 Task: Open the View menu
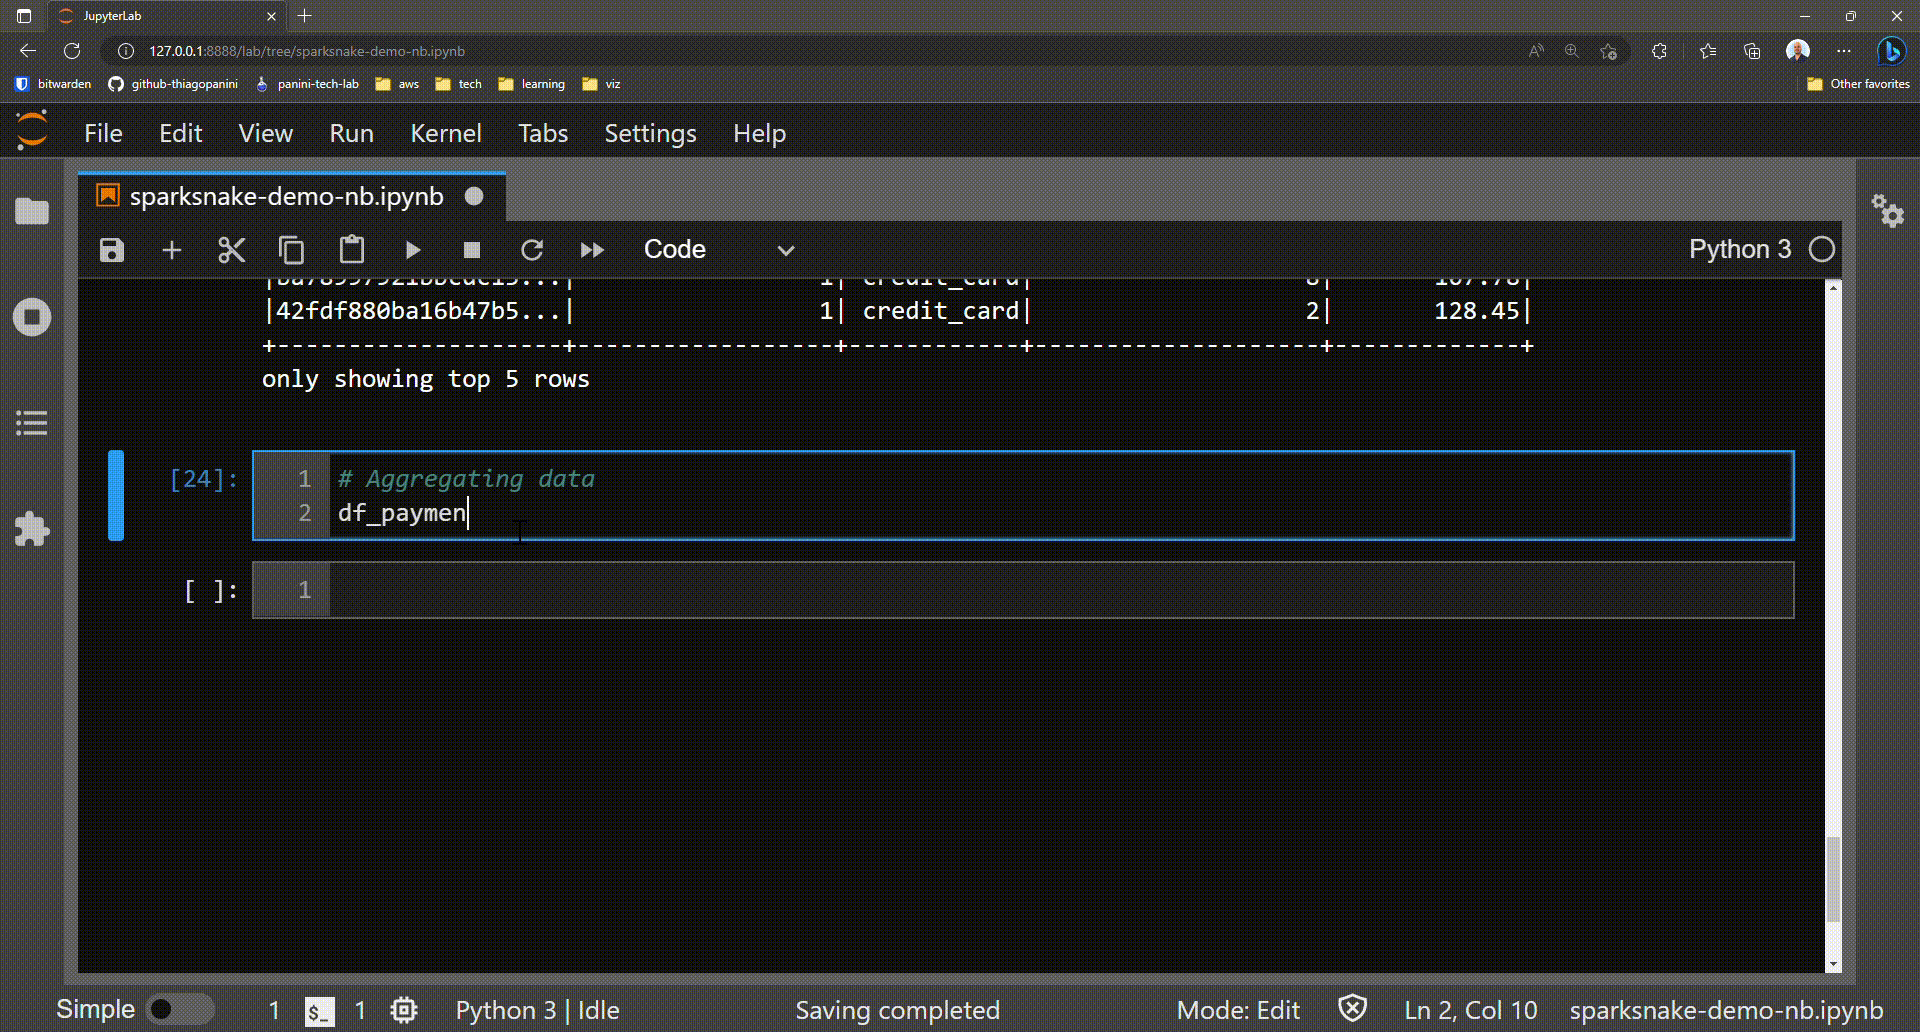click(x=266, y=133)
